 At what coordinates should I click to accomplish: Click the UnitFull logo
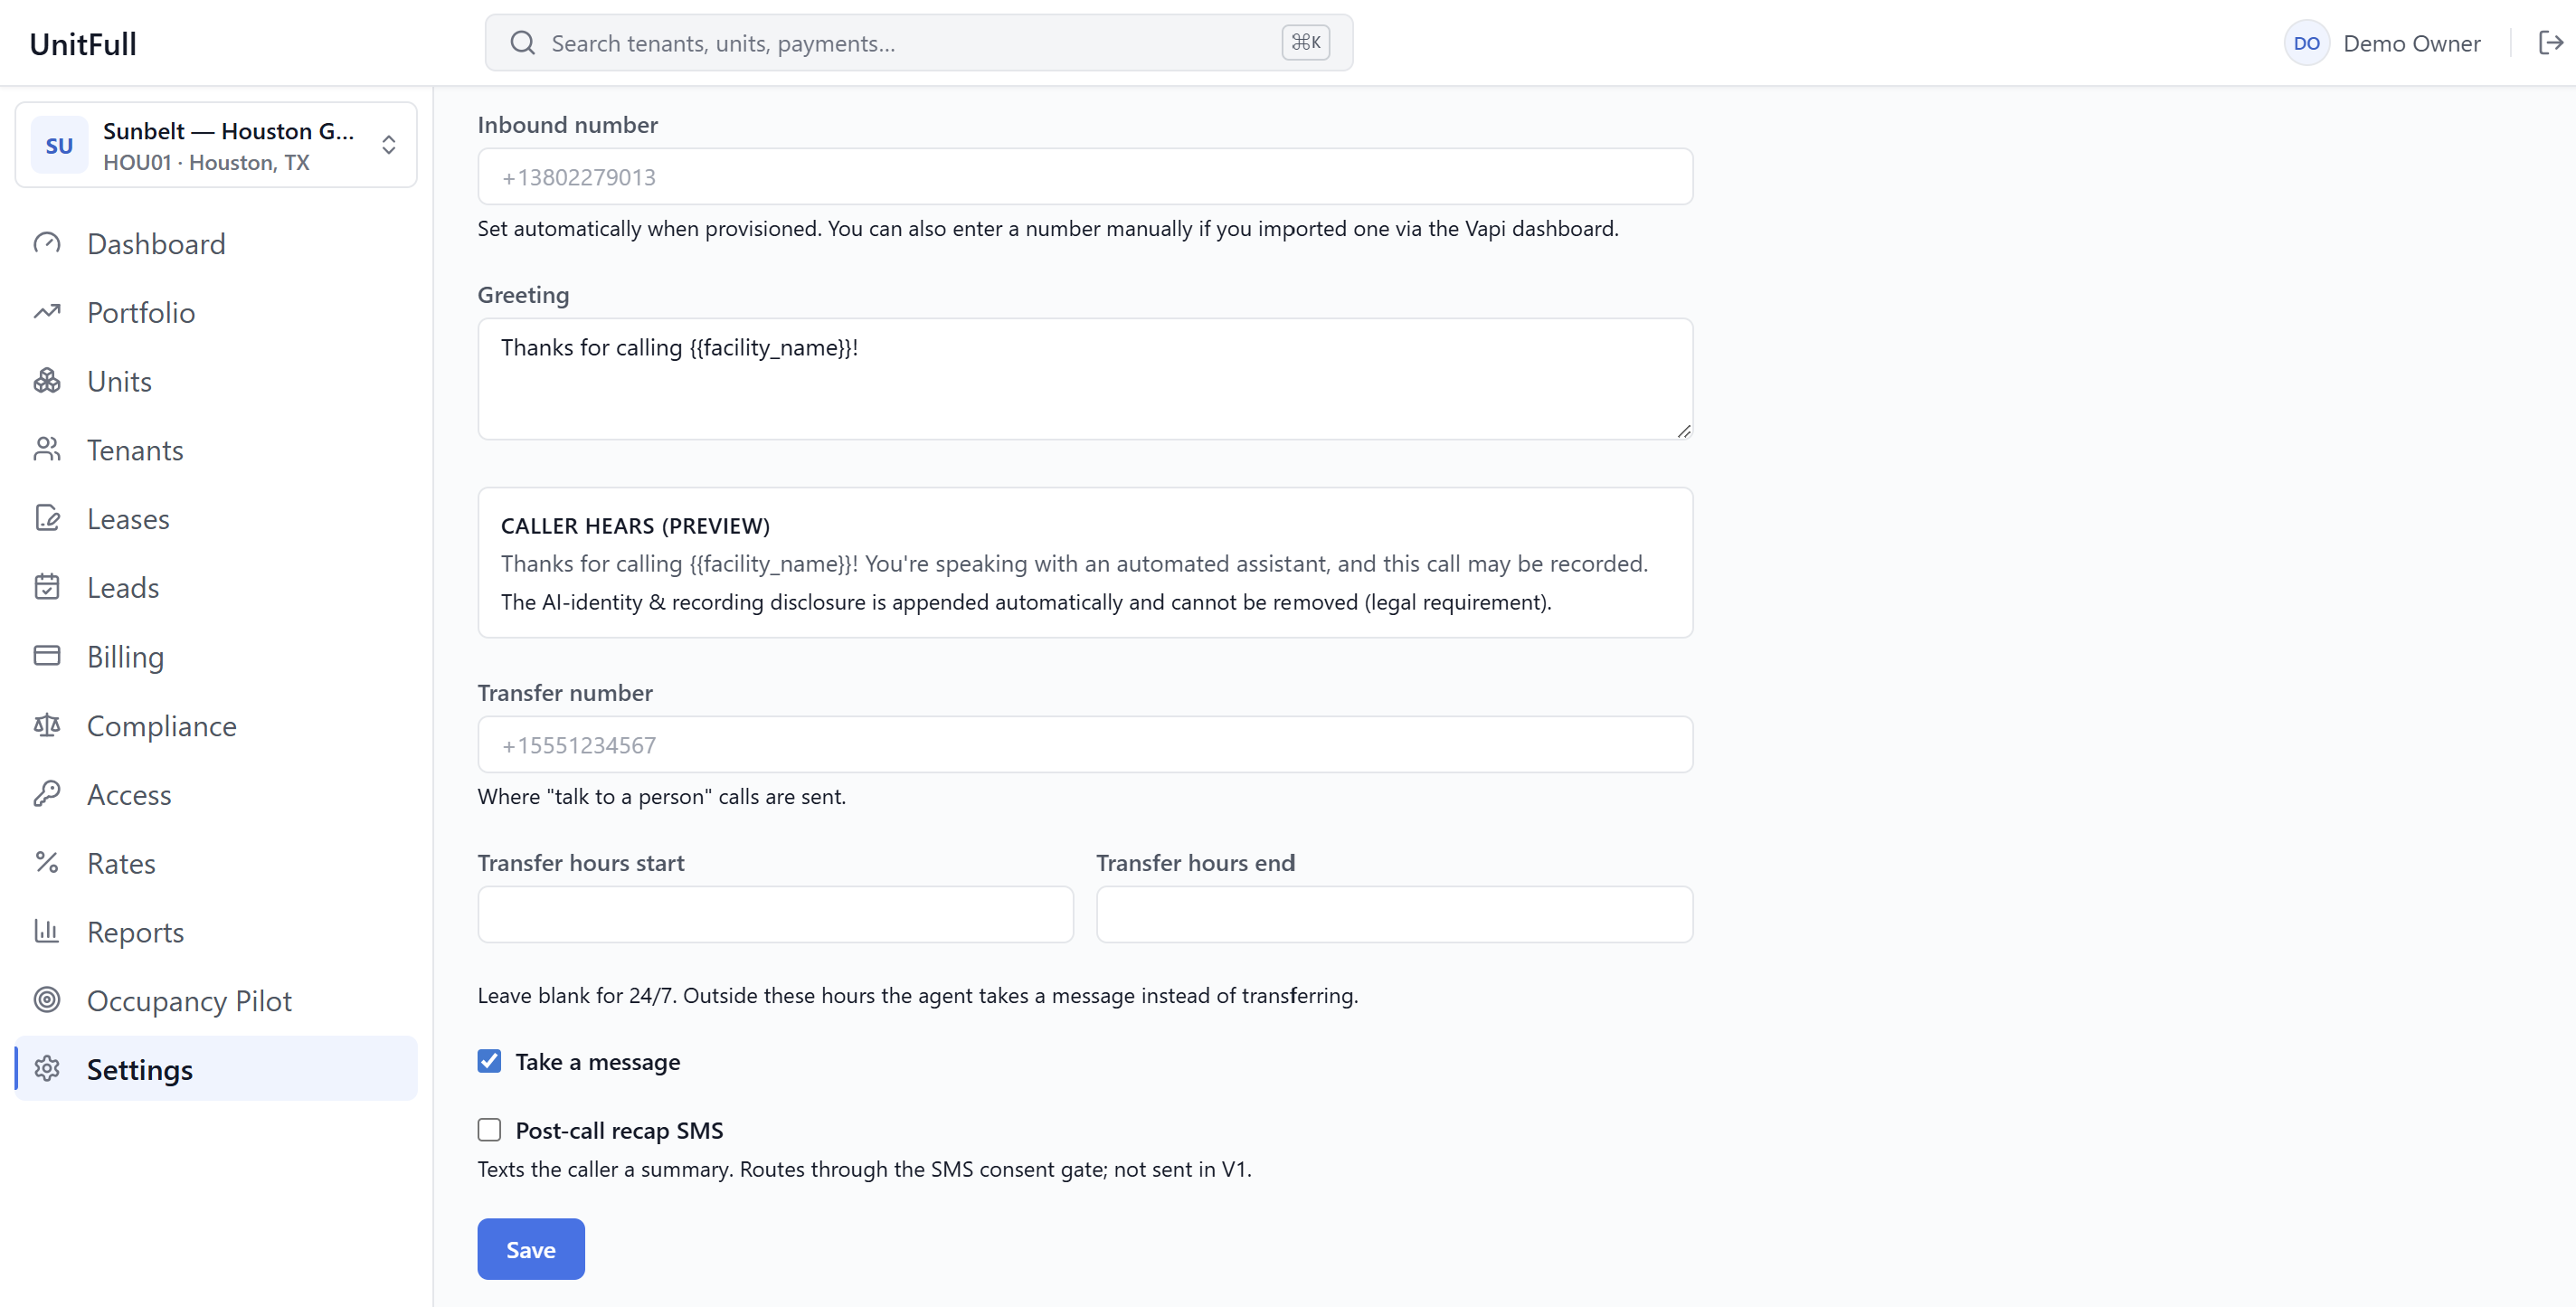[x=83, y=43]
